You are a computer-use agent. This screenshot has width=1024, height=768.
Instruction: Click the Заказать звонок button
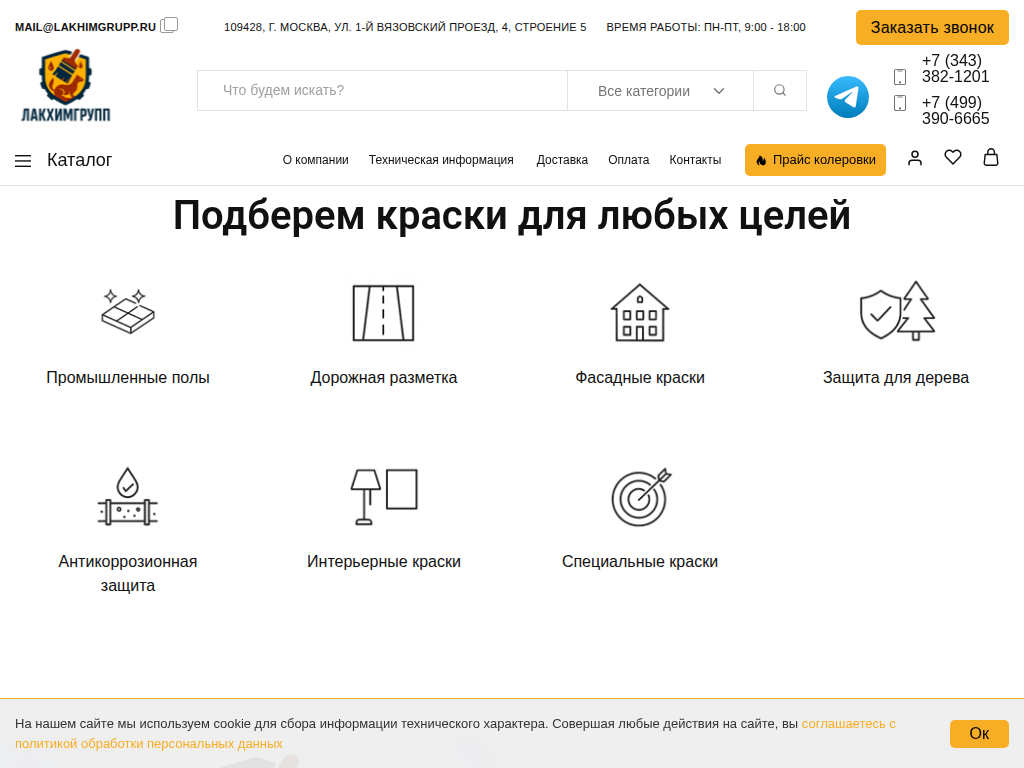click(x=931, y=28)
